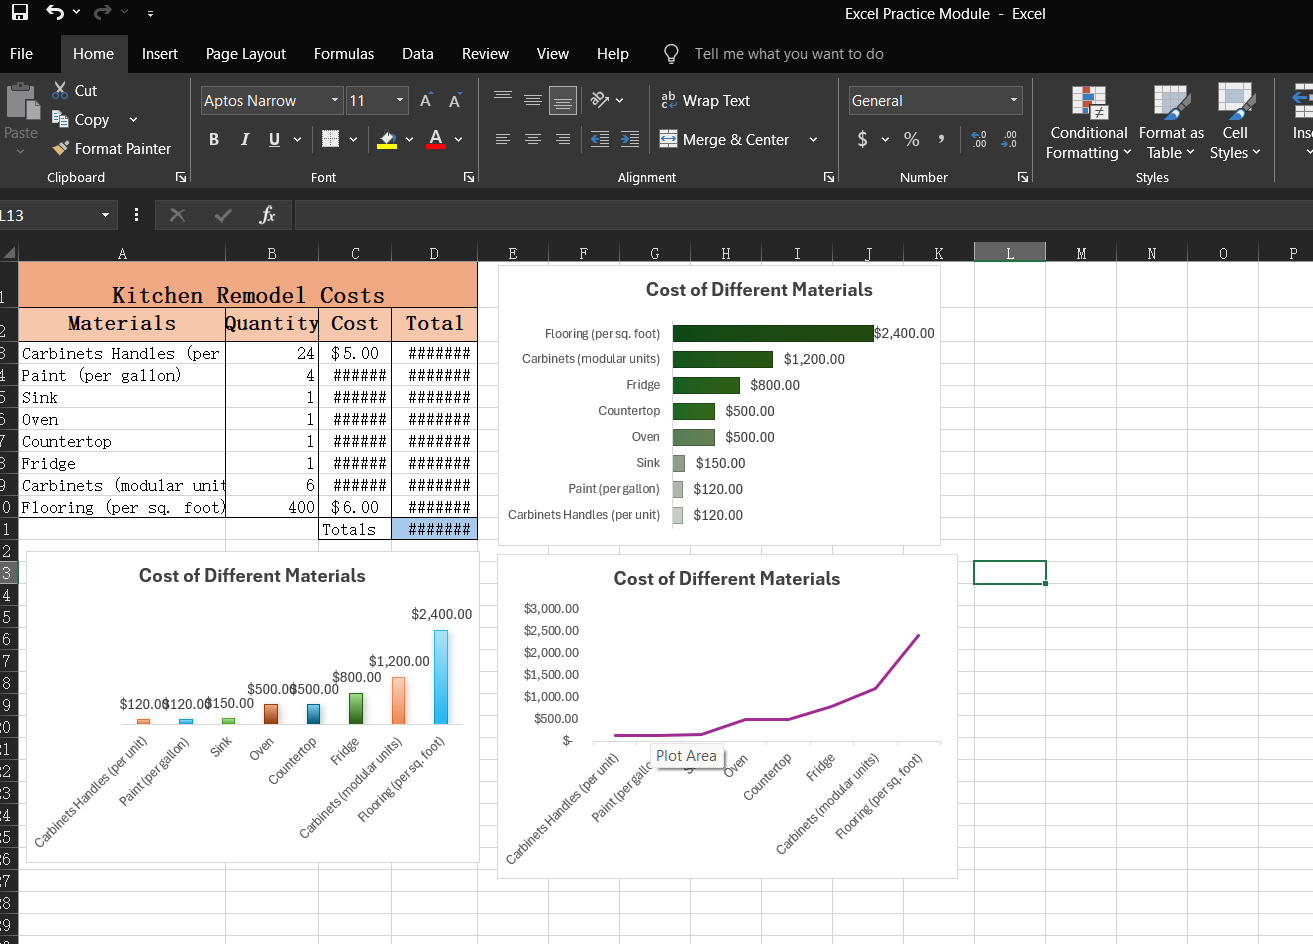
Task: Center text horizontally
Action: [533, 139]
